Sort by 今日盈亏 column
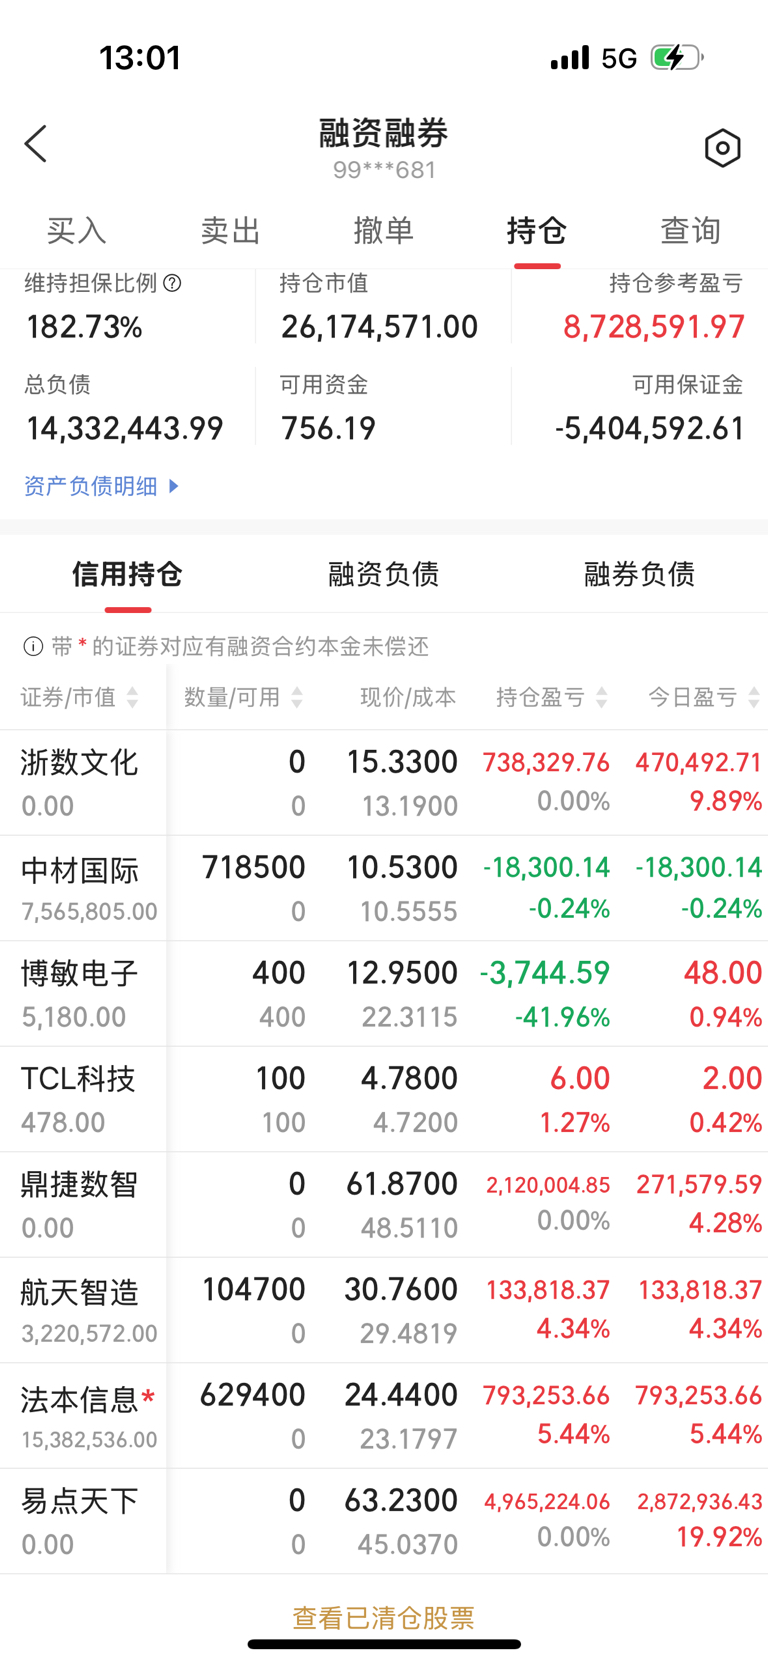Screen dimensions: 769x1665 (704, 697)
